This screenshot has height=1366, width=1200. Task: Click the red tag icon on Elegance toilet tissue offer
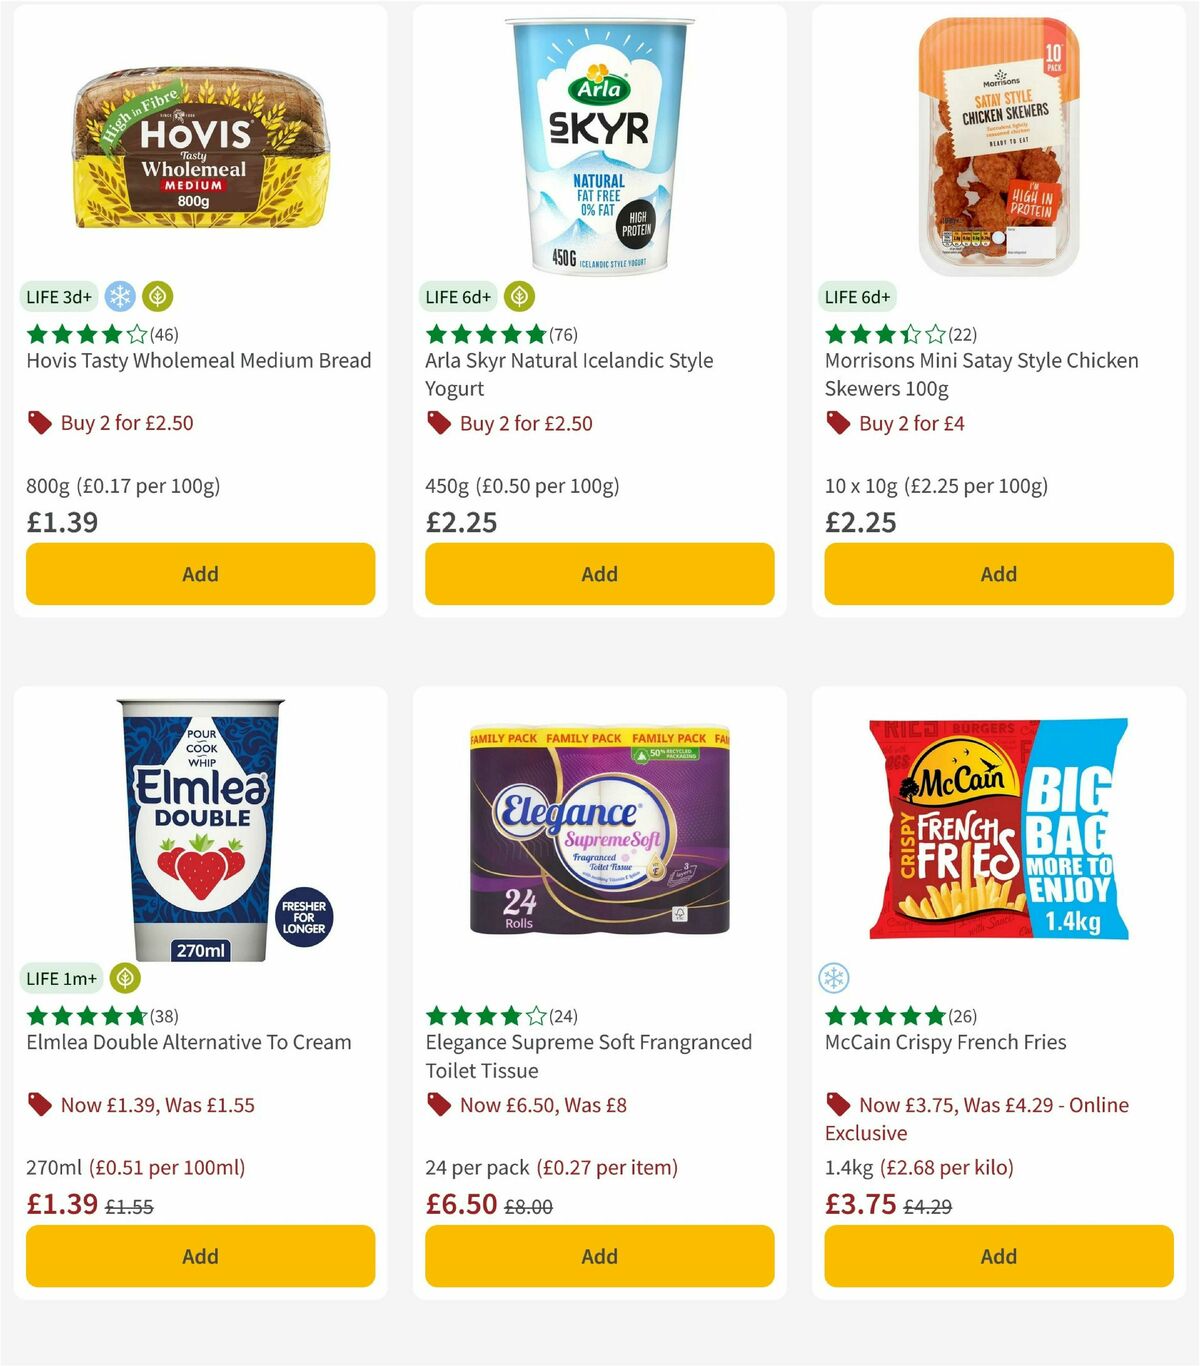[x=438, y=1105]
